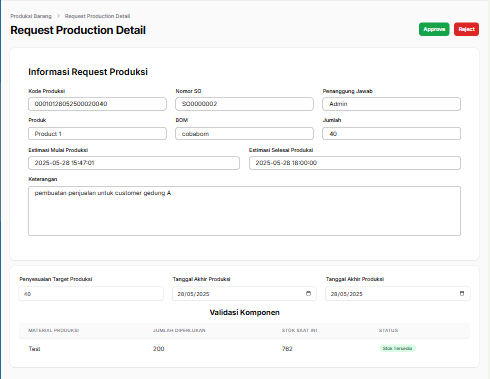Viewport: 490px width, 379px height.
Task: Open calendar icon in second Tanggal Akhir Produksi
Action: coord(462,293)
